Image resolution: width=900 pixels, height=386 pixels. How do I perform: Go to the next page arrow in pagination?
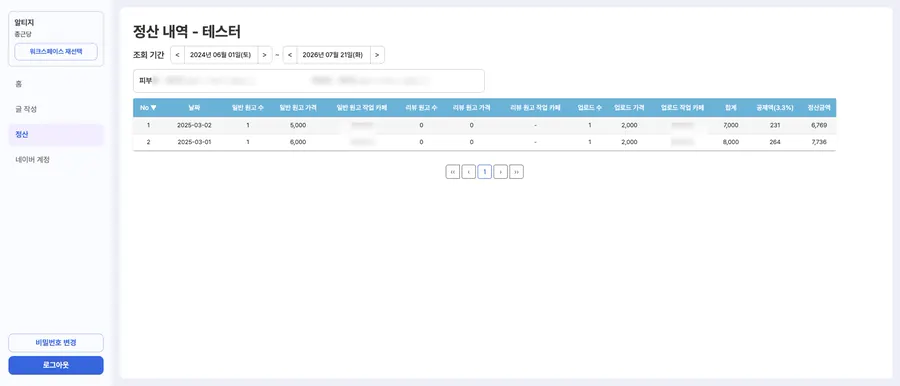501,172
